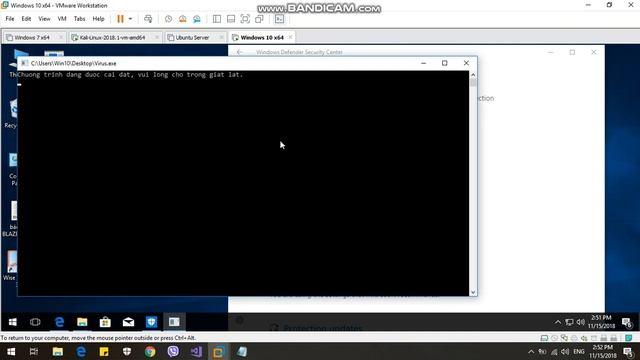Open the VMware File menu

10,19
